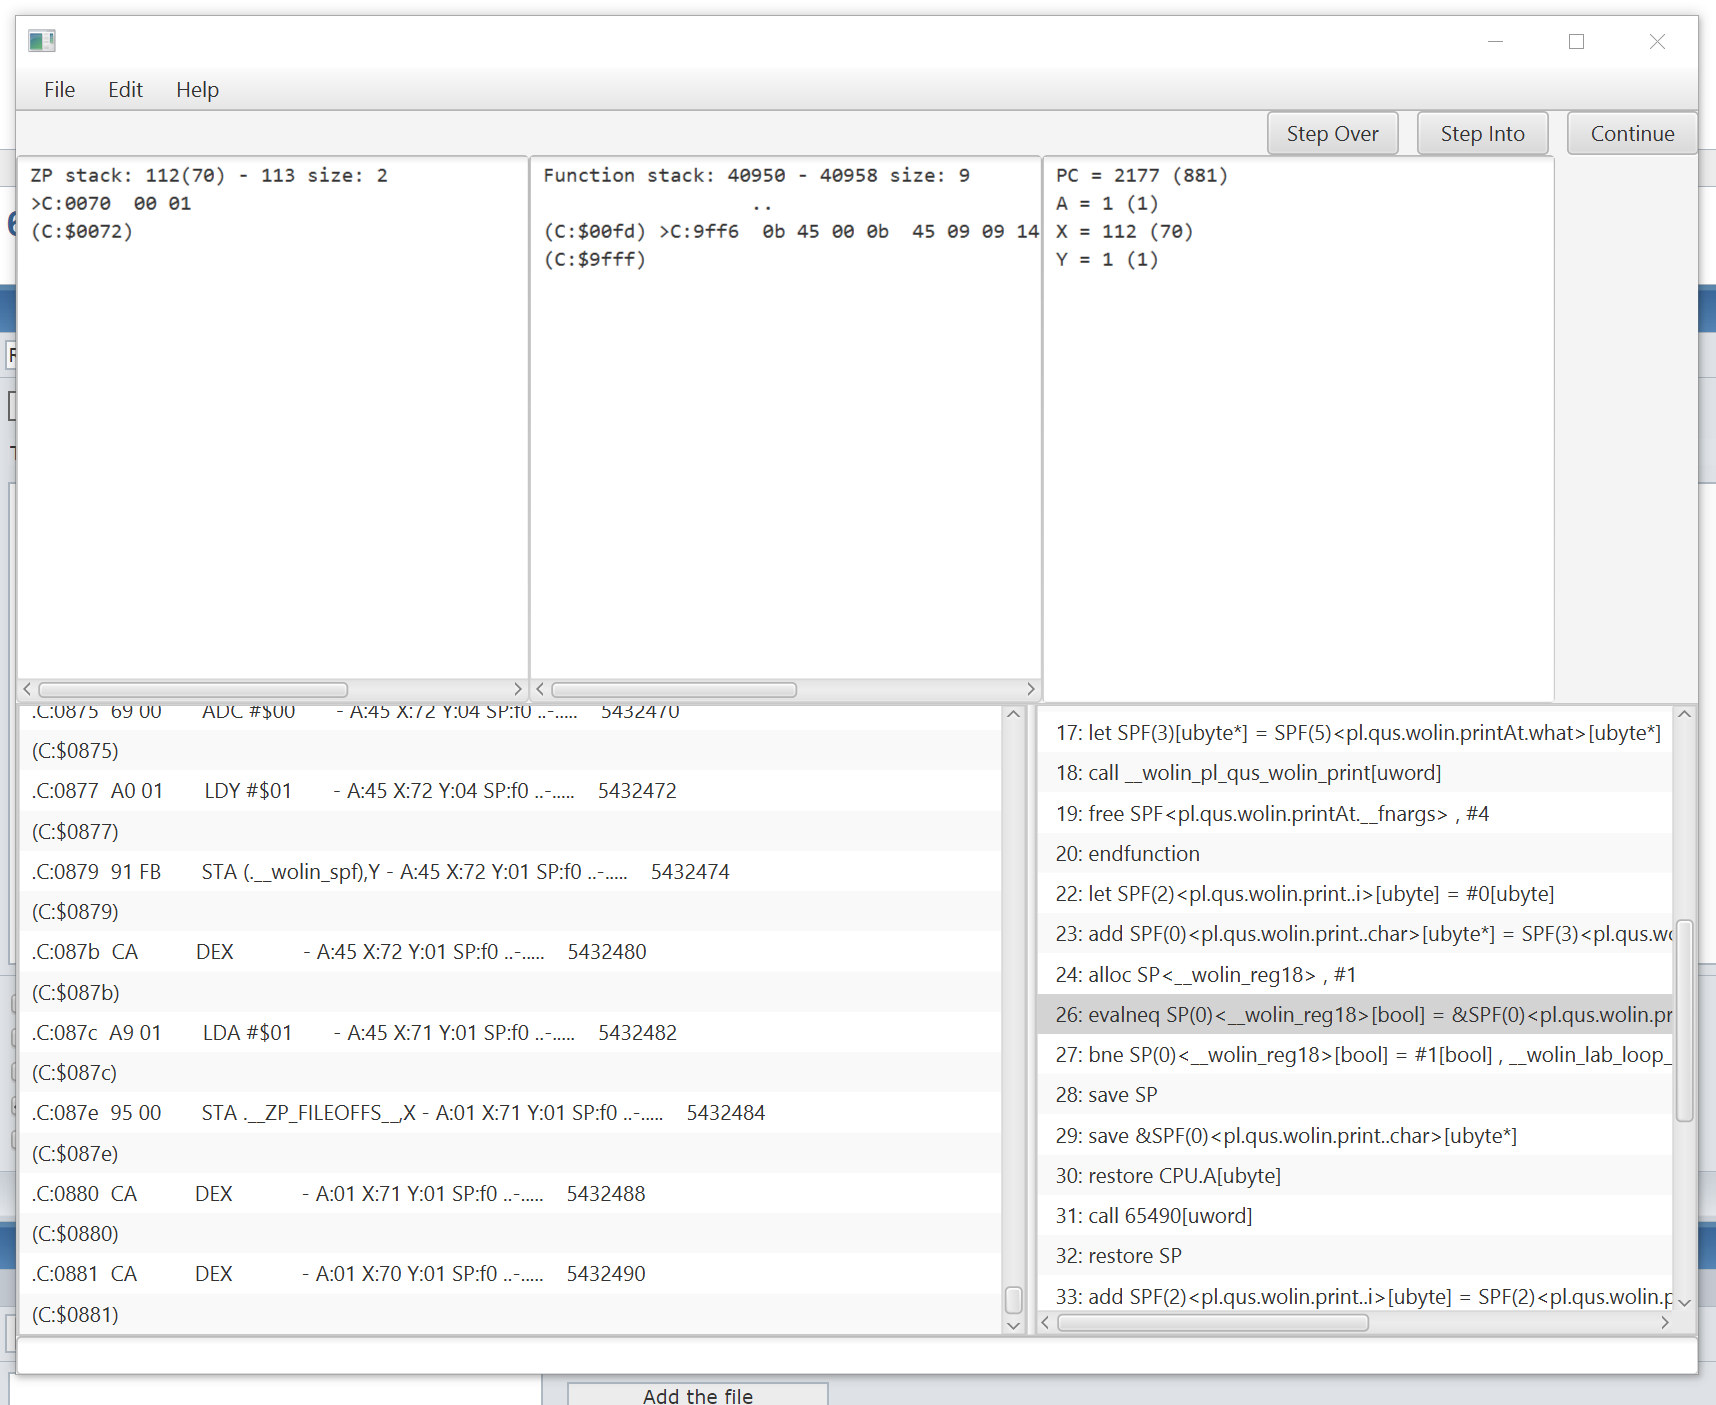Click the application icon in title bar

[42, 41]
